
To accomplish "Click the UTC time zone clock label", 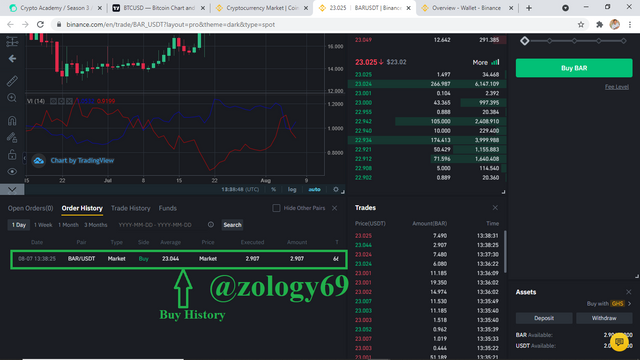I will (240, 189).
